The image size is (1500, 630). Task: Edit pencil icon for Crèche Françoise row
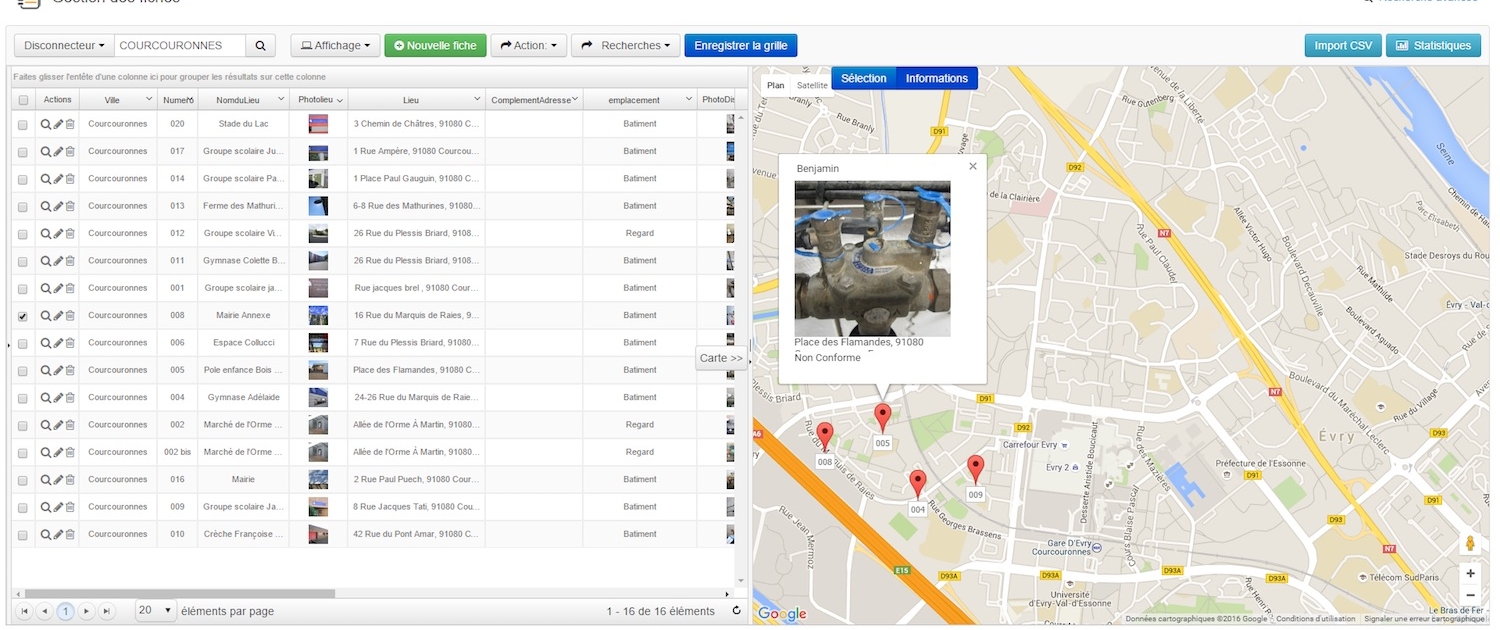coord(58,534)
